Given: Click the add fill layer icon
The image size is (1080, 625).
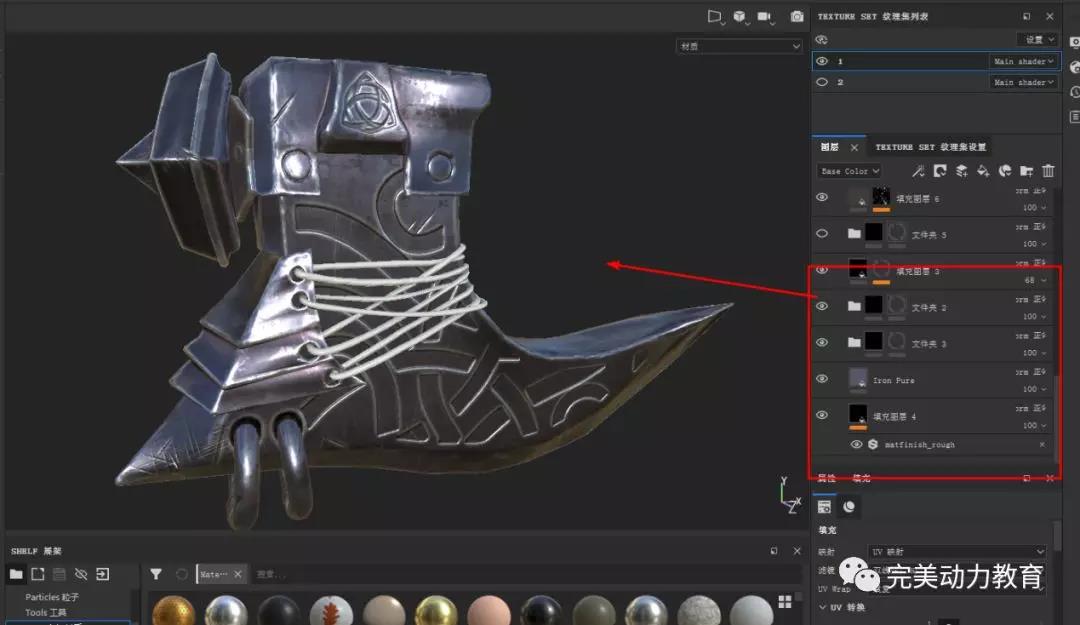Looking at the screenshot, I should [x=983, y=172].
